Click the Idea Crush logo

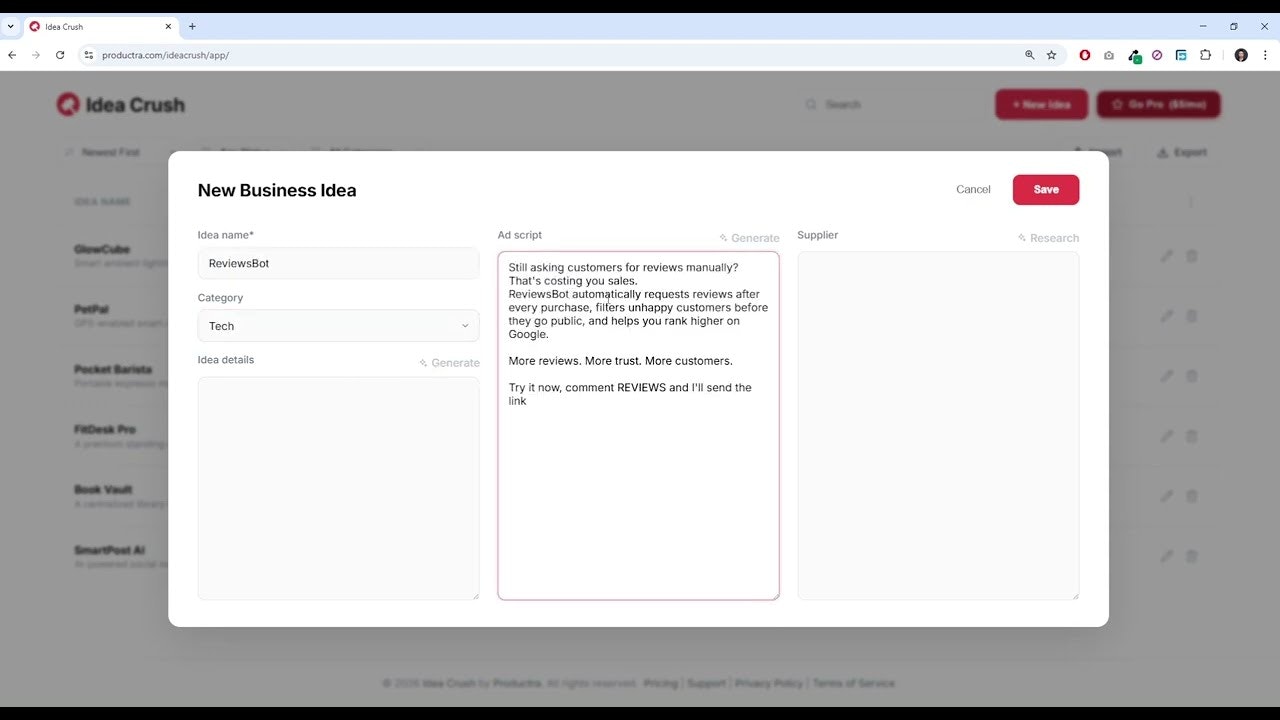[121, 104]
